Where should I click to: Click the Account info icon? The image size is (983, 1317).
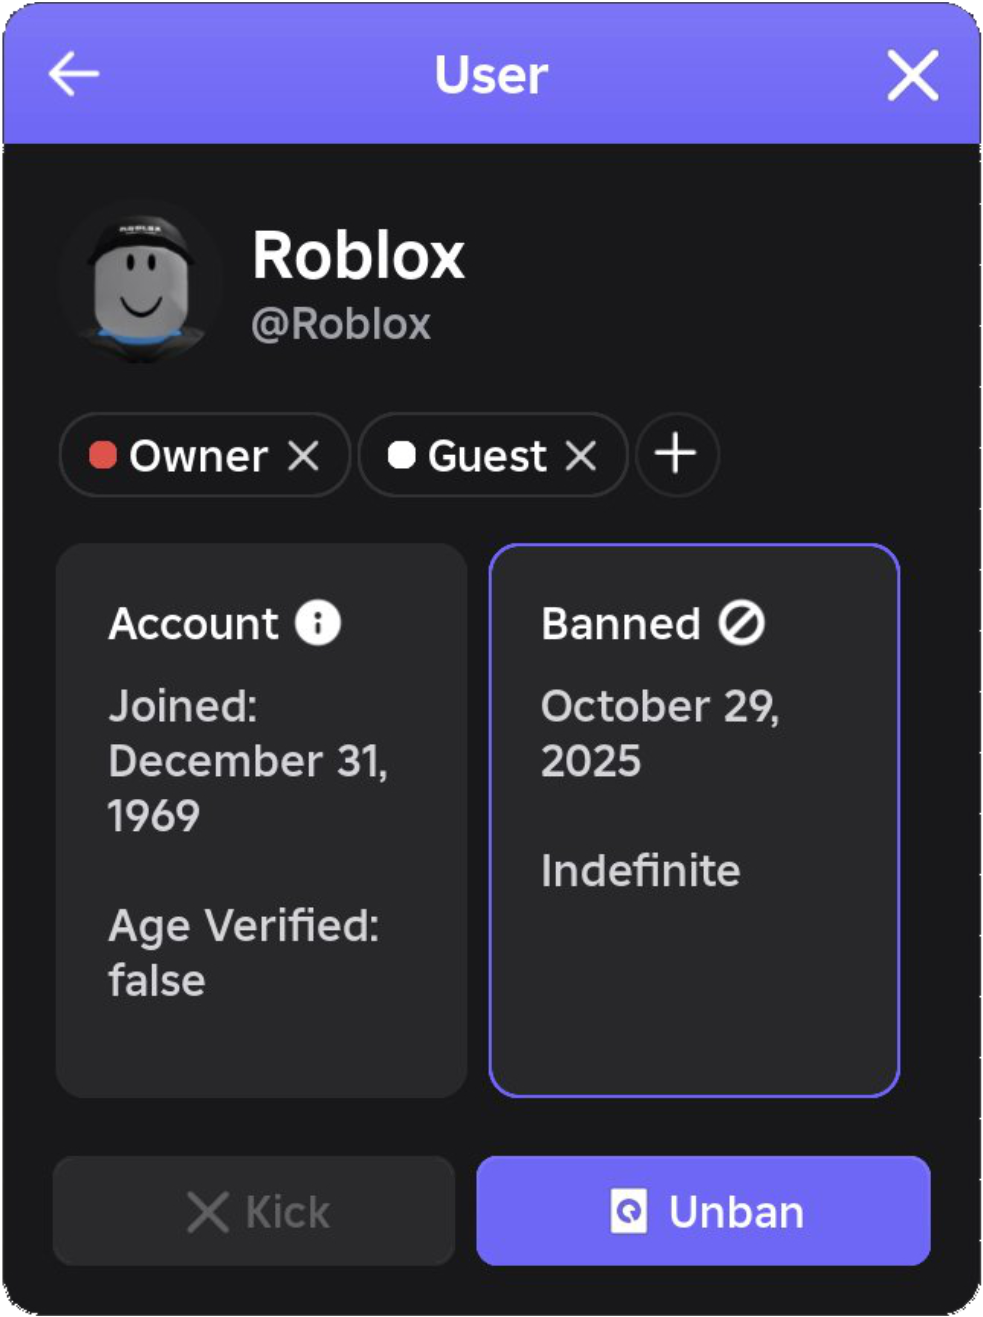318,623
